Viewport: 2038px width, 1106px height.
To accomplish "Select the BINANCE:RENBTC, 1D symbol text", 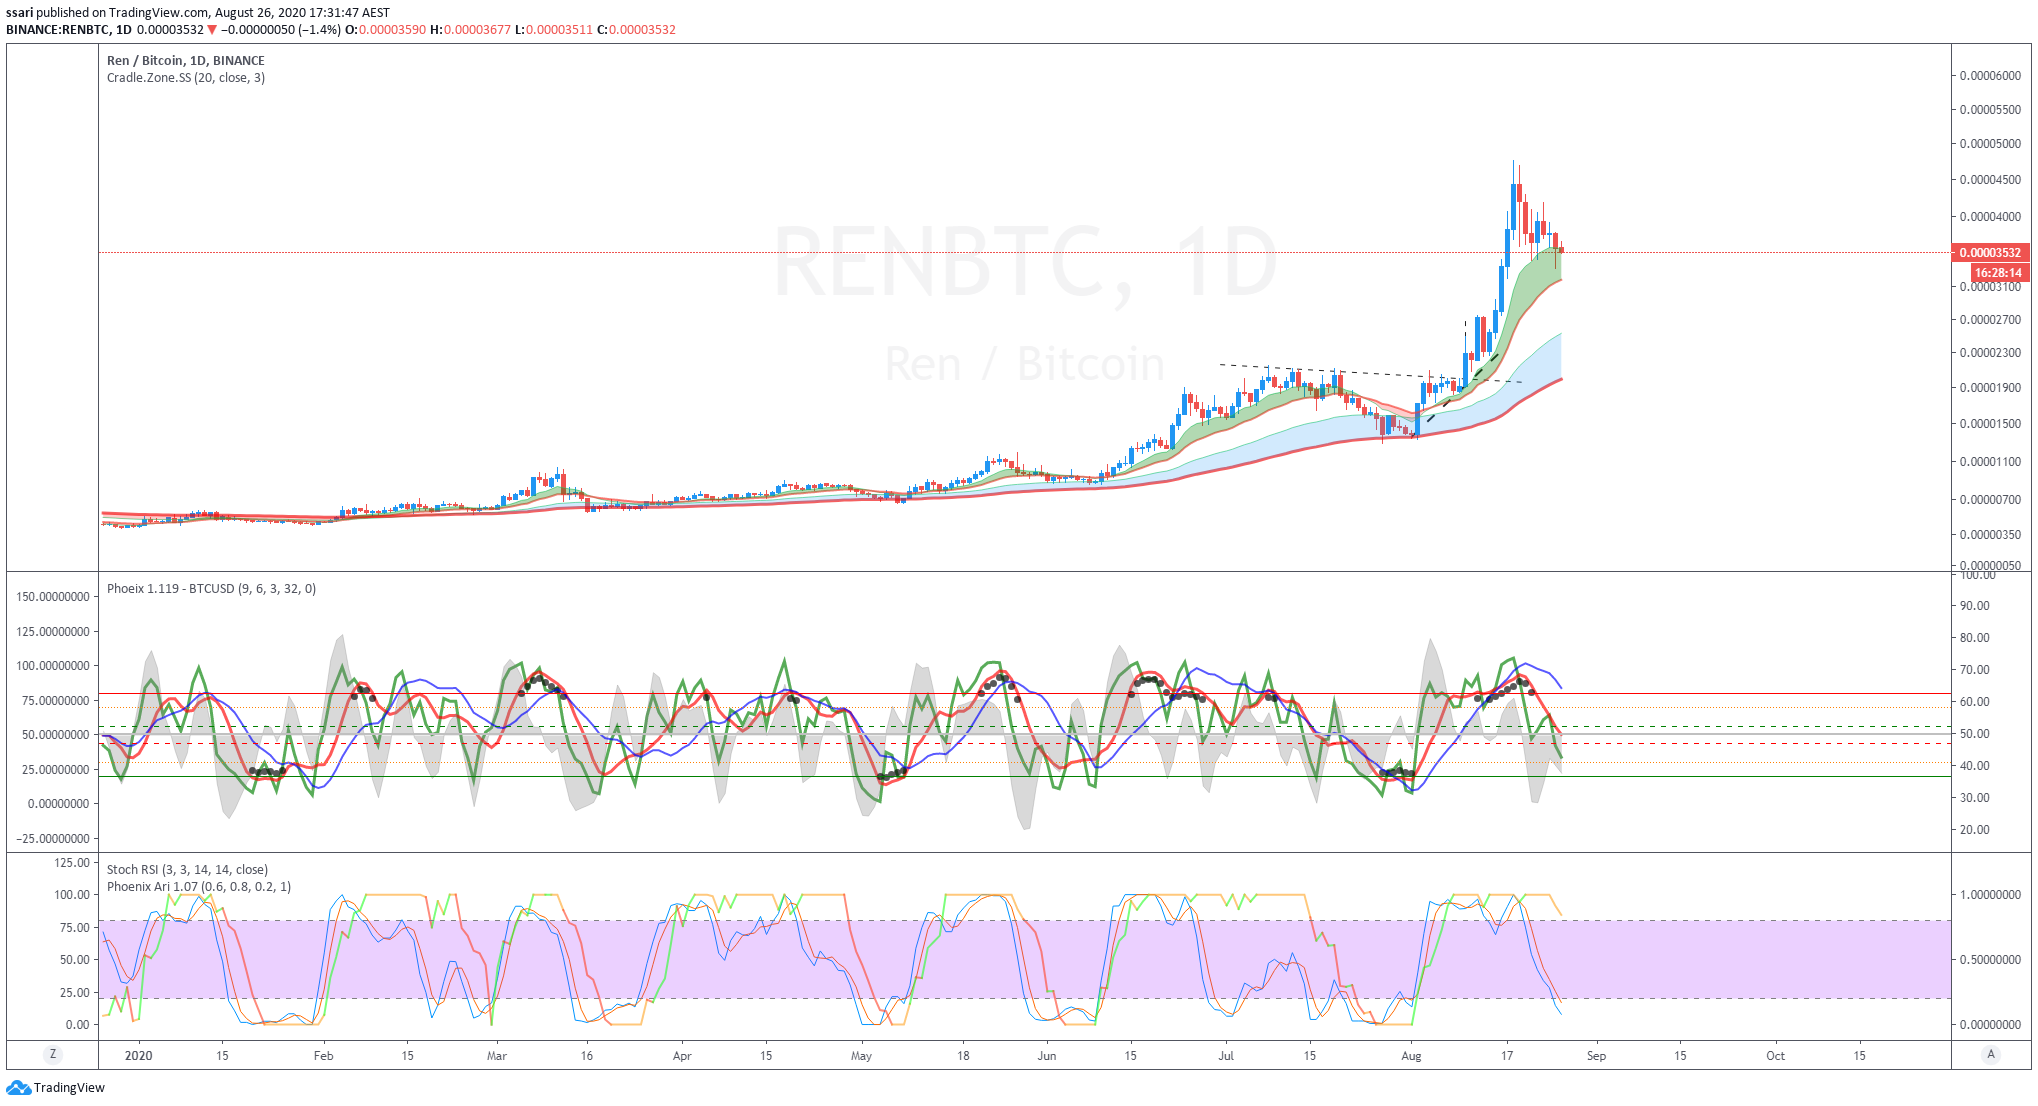I will coord(69,30).
